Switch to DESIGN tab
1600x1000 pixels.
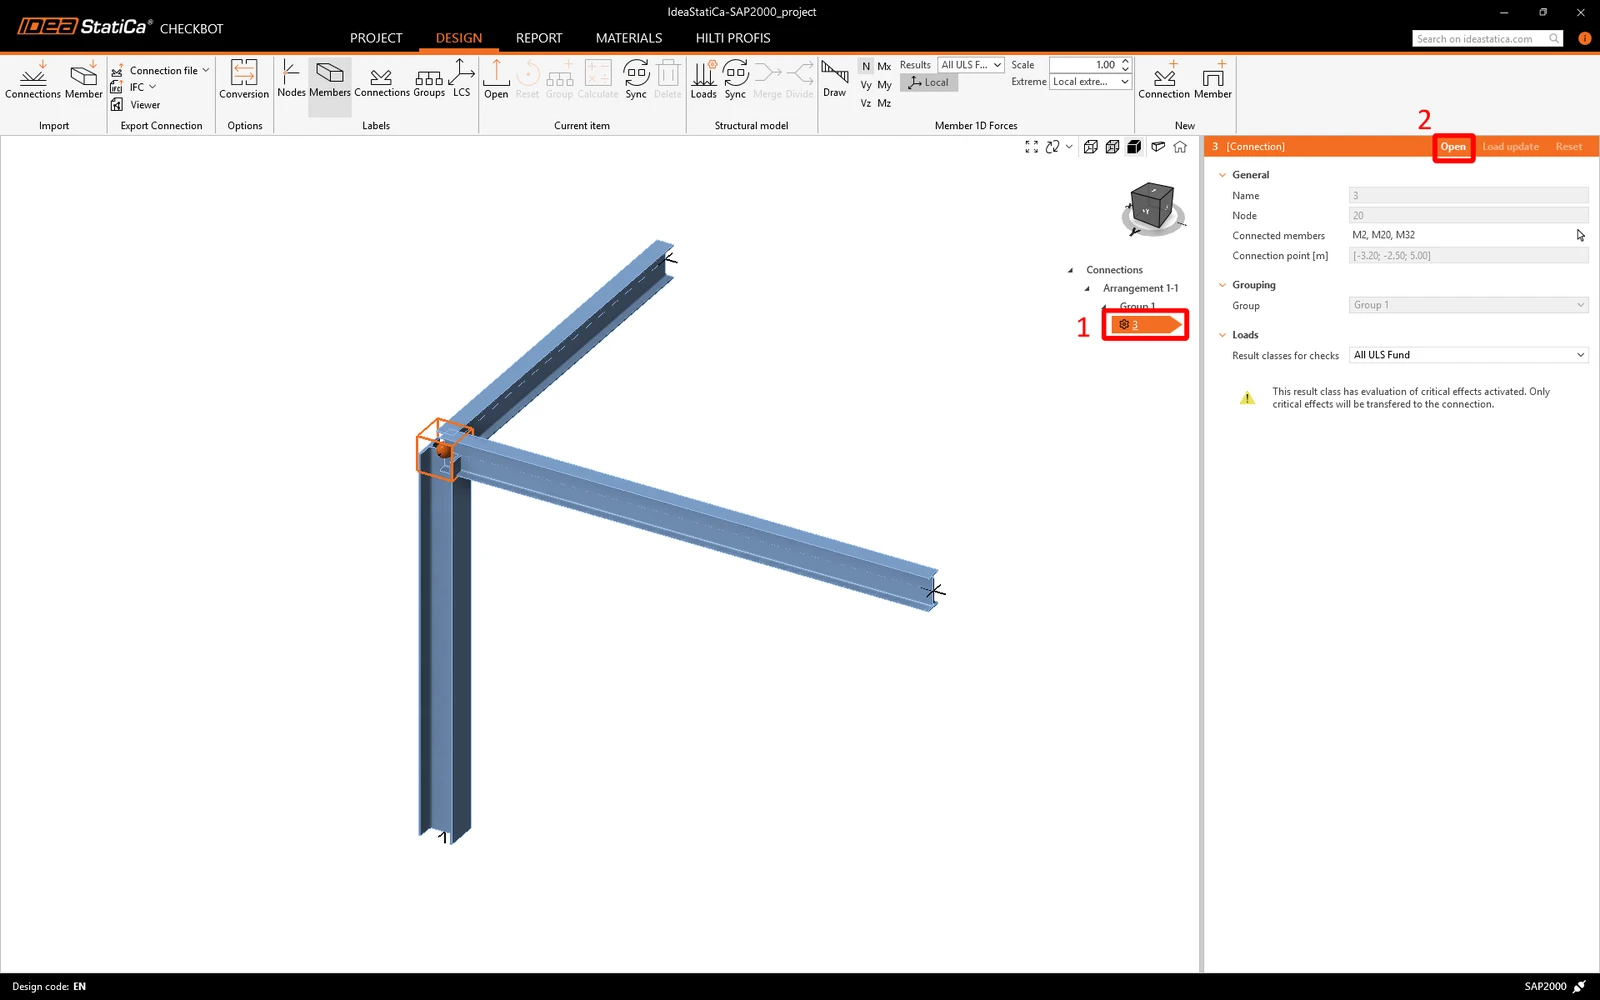(459, 38)
